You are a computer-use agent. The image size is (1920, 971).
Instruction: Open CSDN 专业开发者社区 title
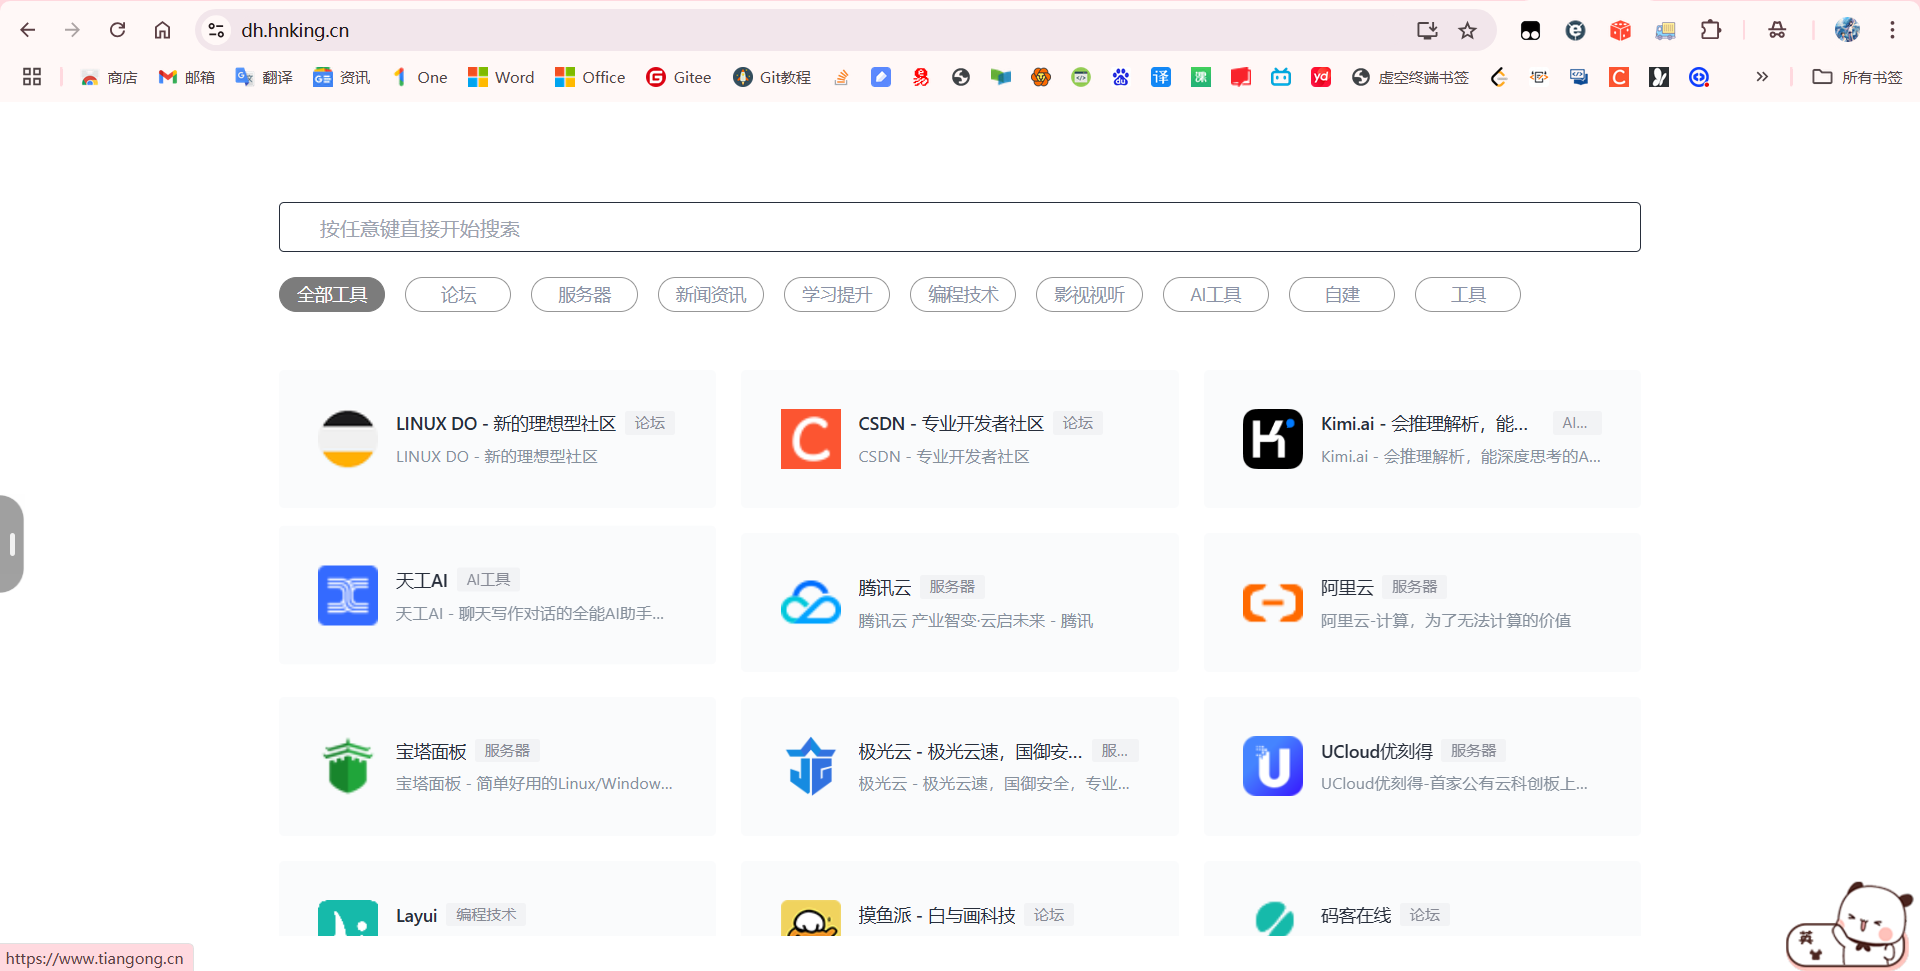(x=951, y=423)
